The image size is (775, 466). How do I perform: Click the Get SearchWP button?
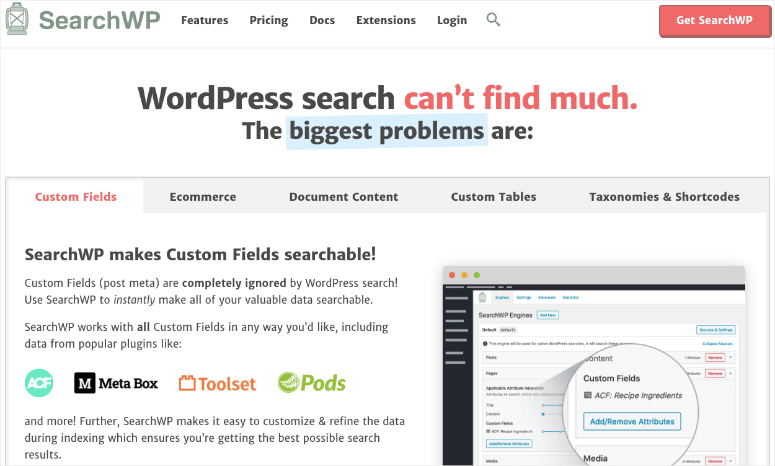point(715,21)
